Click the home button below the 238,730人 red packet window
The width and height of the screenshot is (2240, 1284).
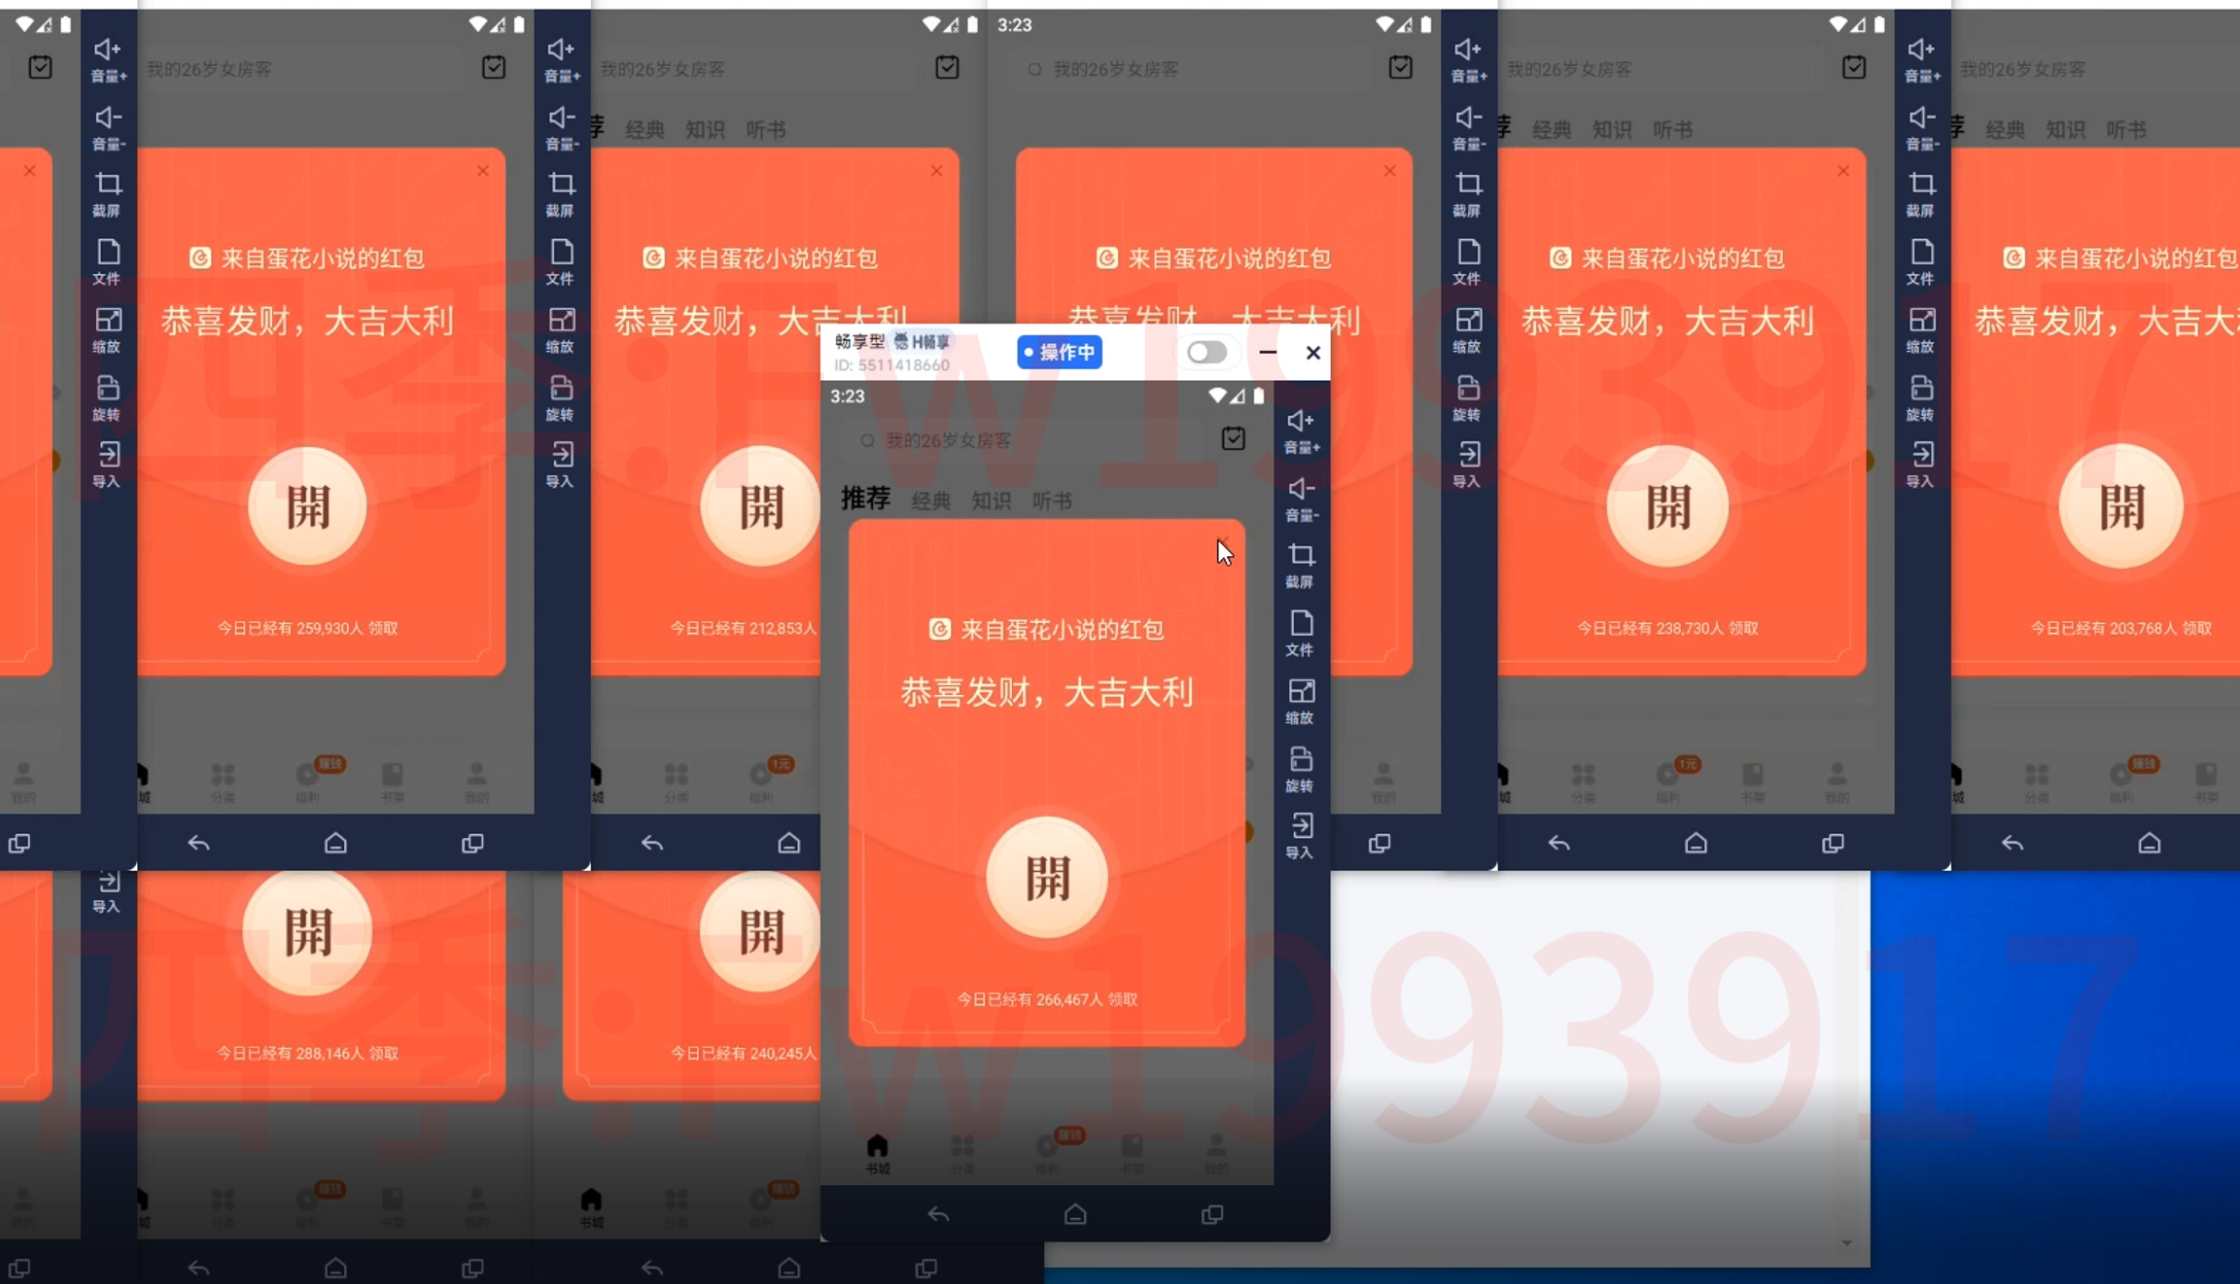tap(1696, 843)
